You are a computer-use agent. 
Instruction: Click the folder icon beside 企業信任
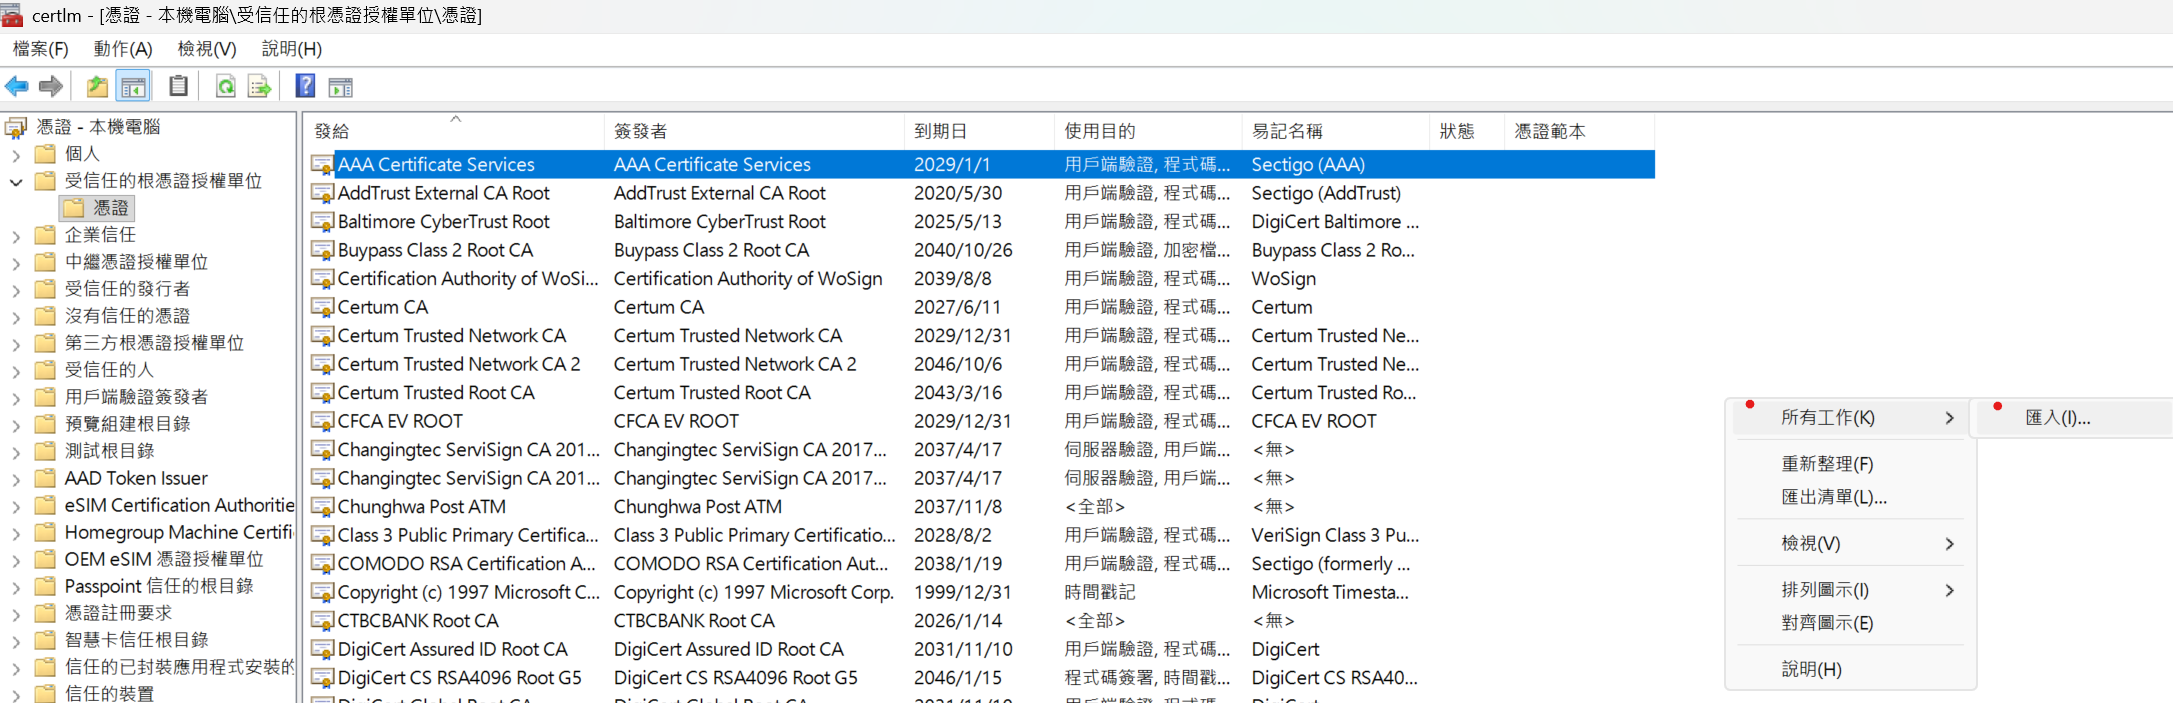pos(45,235)
